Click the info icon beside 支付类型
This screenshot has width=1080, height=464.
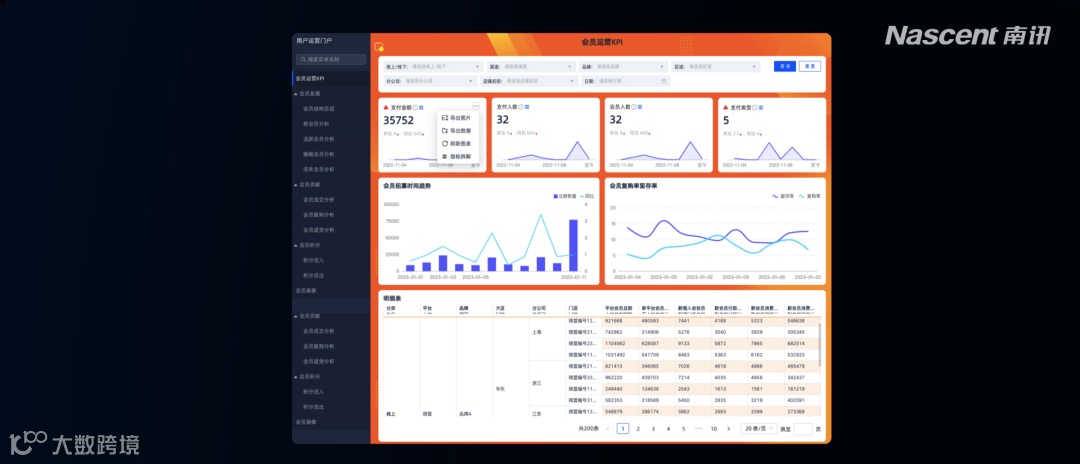756,107
